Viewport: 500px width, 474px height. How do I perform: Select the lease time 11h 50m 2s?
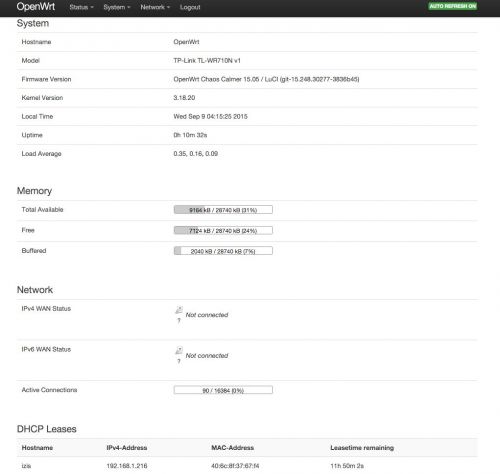(347, 466)
